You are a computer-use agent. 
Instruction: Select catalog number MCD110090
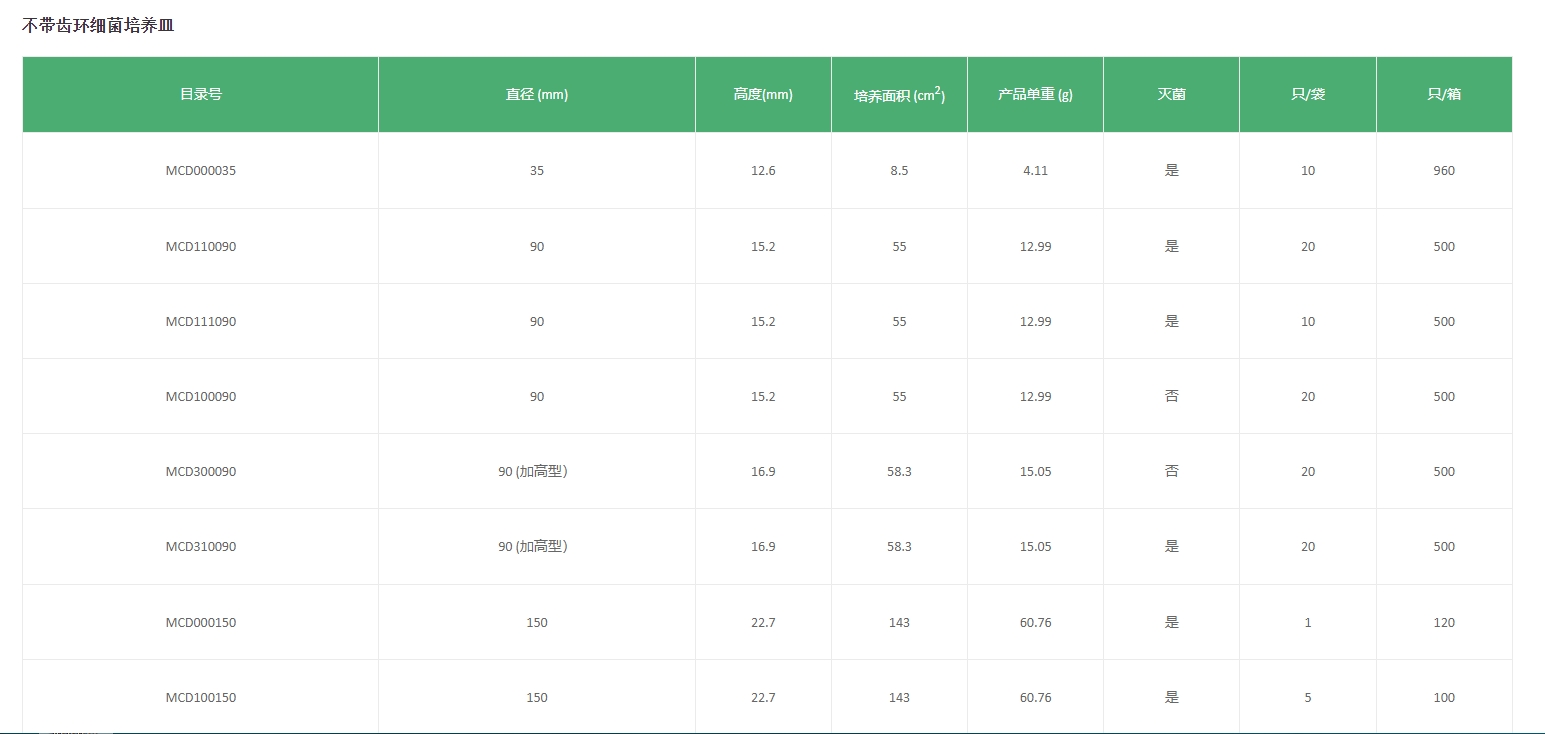[200, 247]
